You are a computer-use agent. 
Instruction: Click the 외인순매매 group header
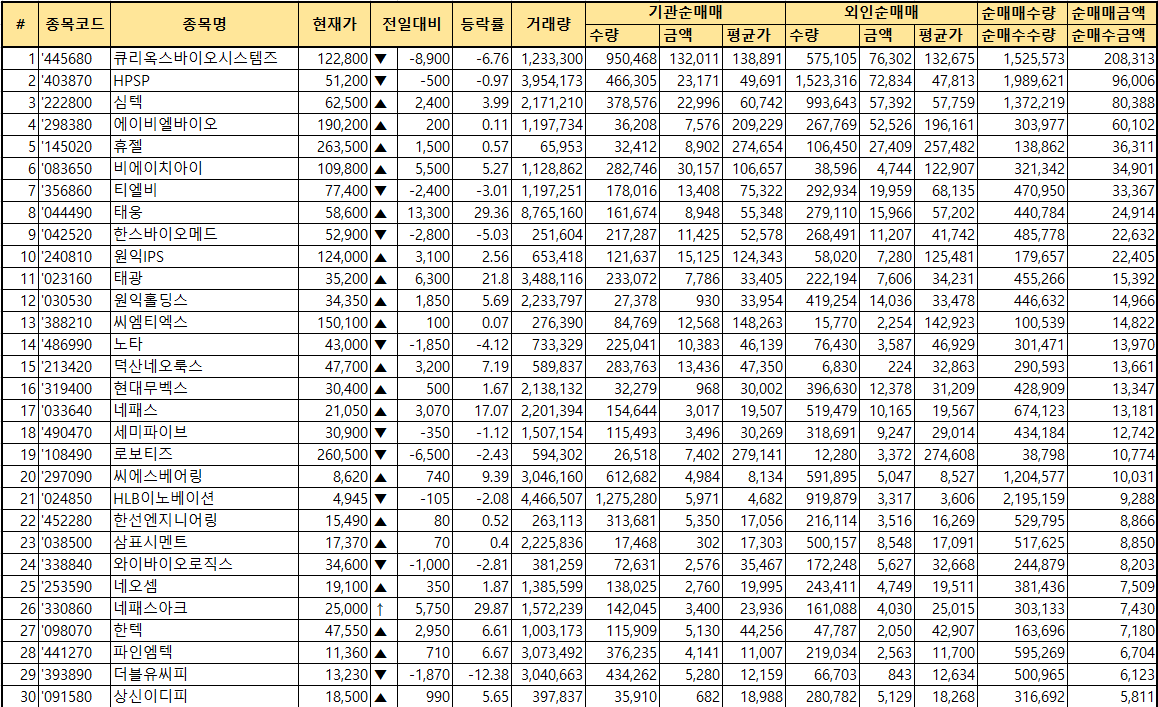(881, 13)
